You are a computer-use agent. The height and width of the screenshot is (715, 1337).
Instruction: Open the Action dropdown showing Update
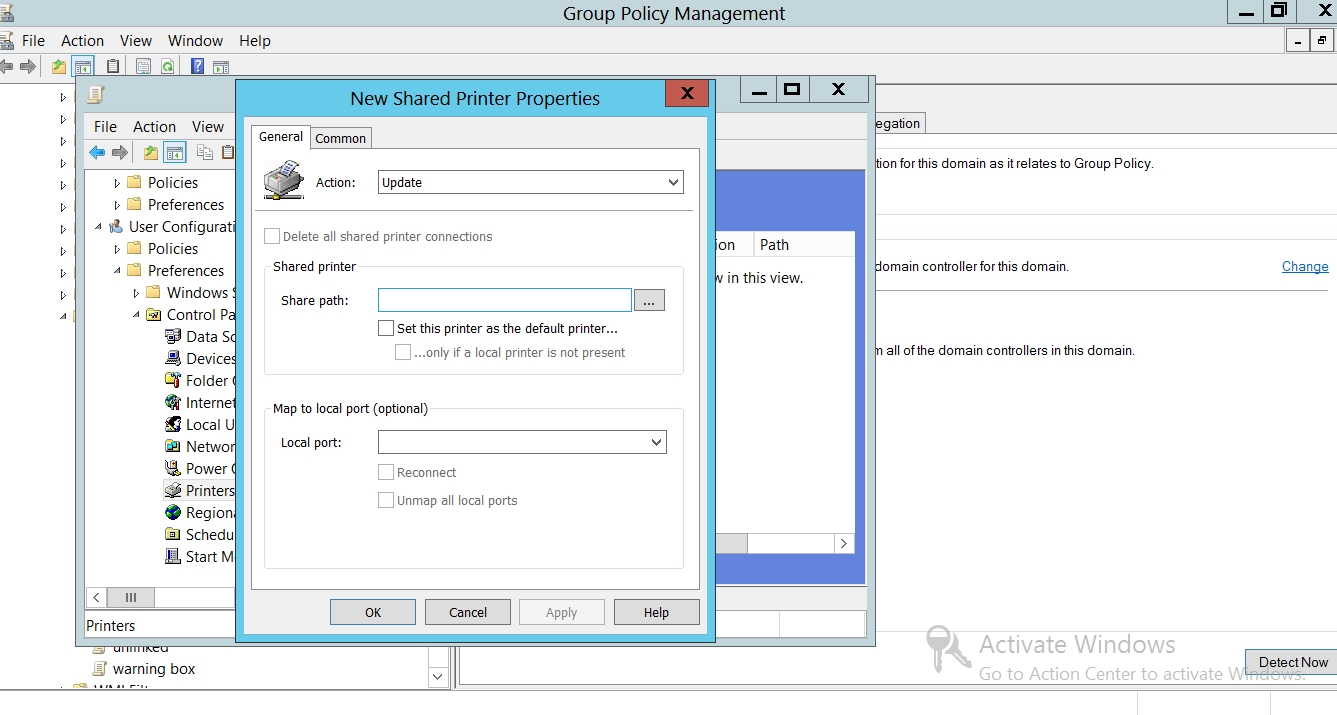531,182
